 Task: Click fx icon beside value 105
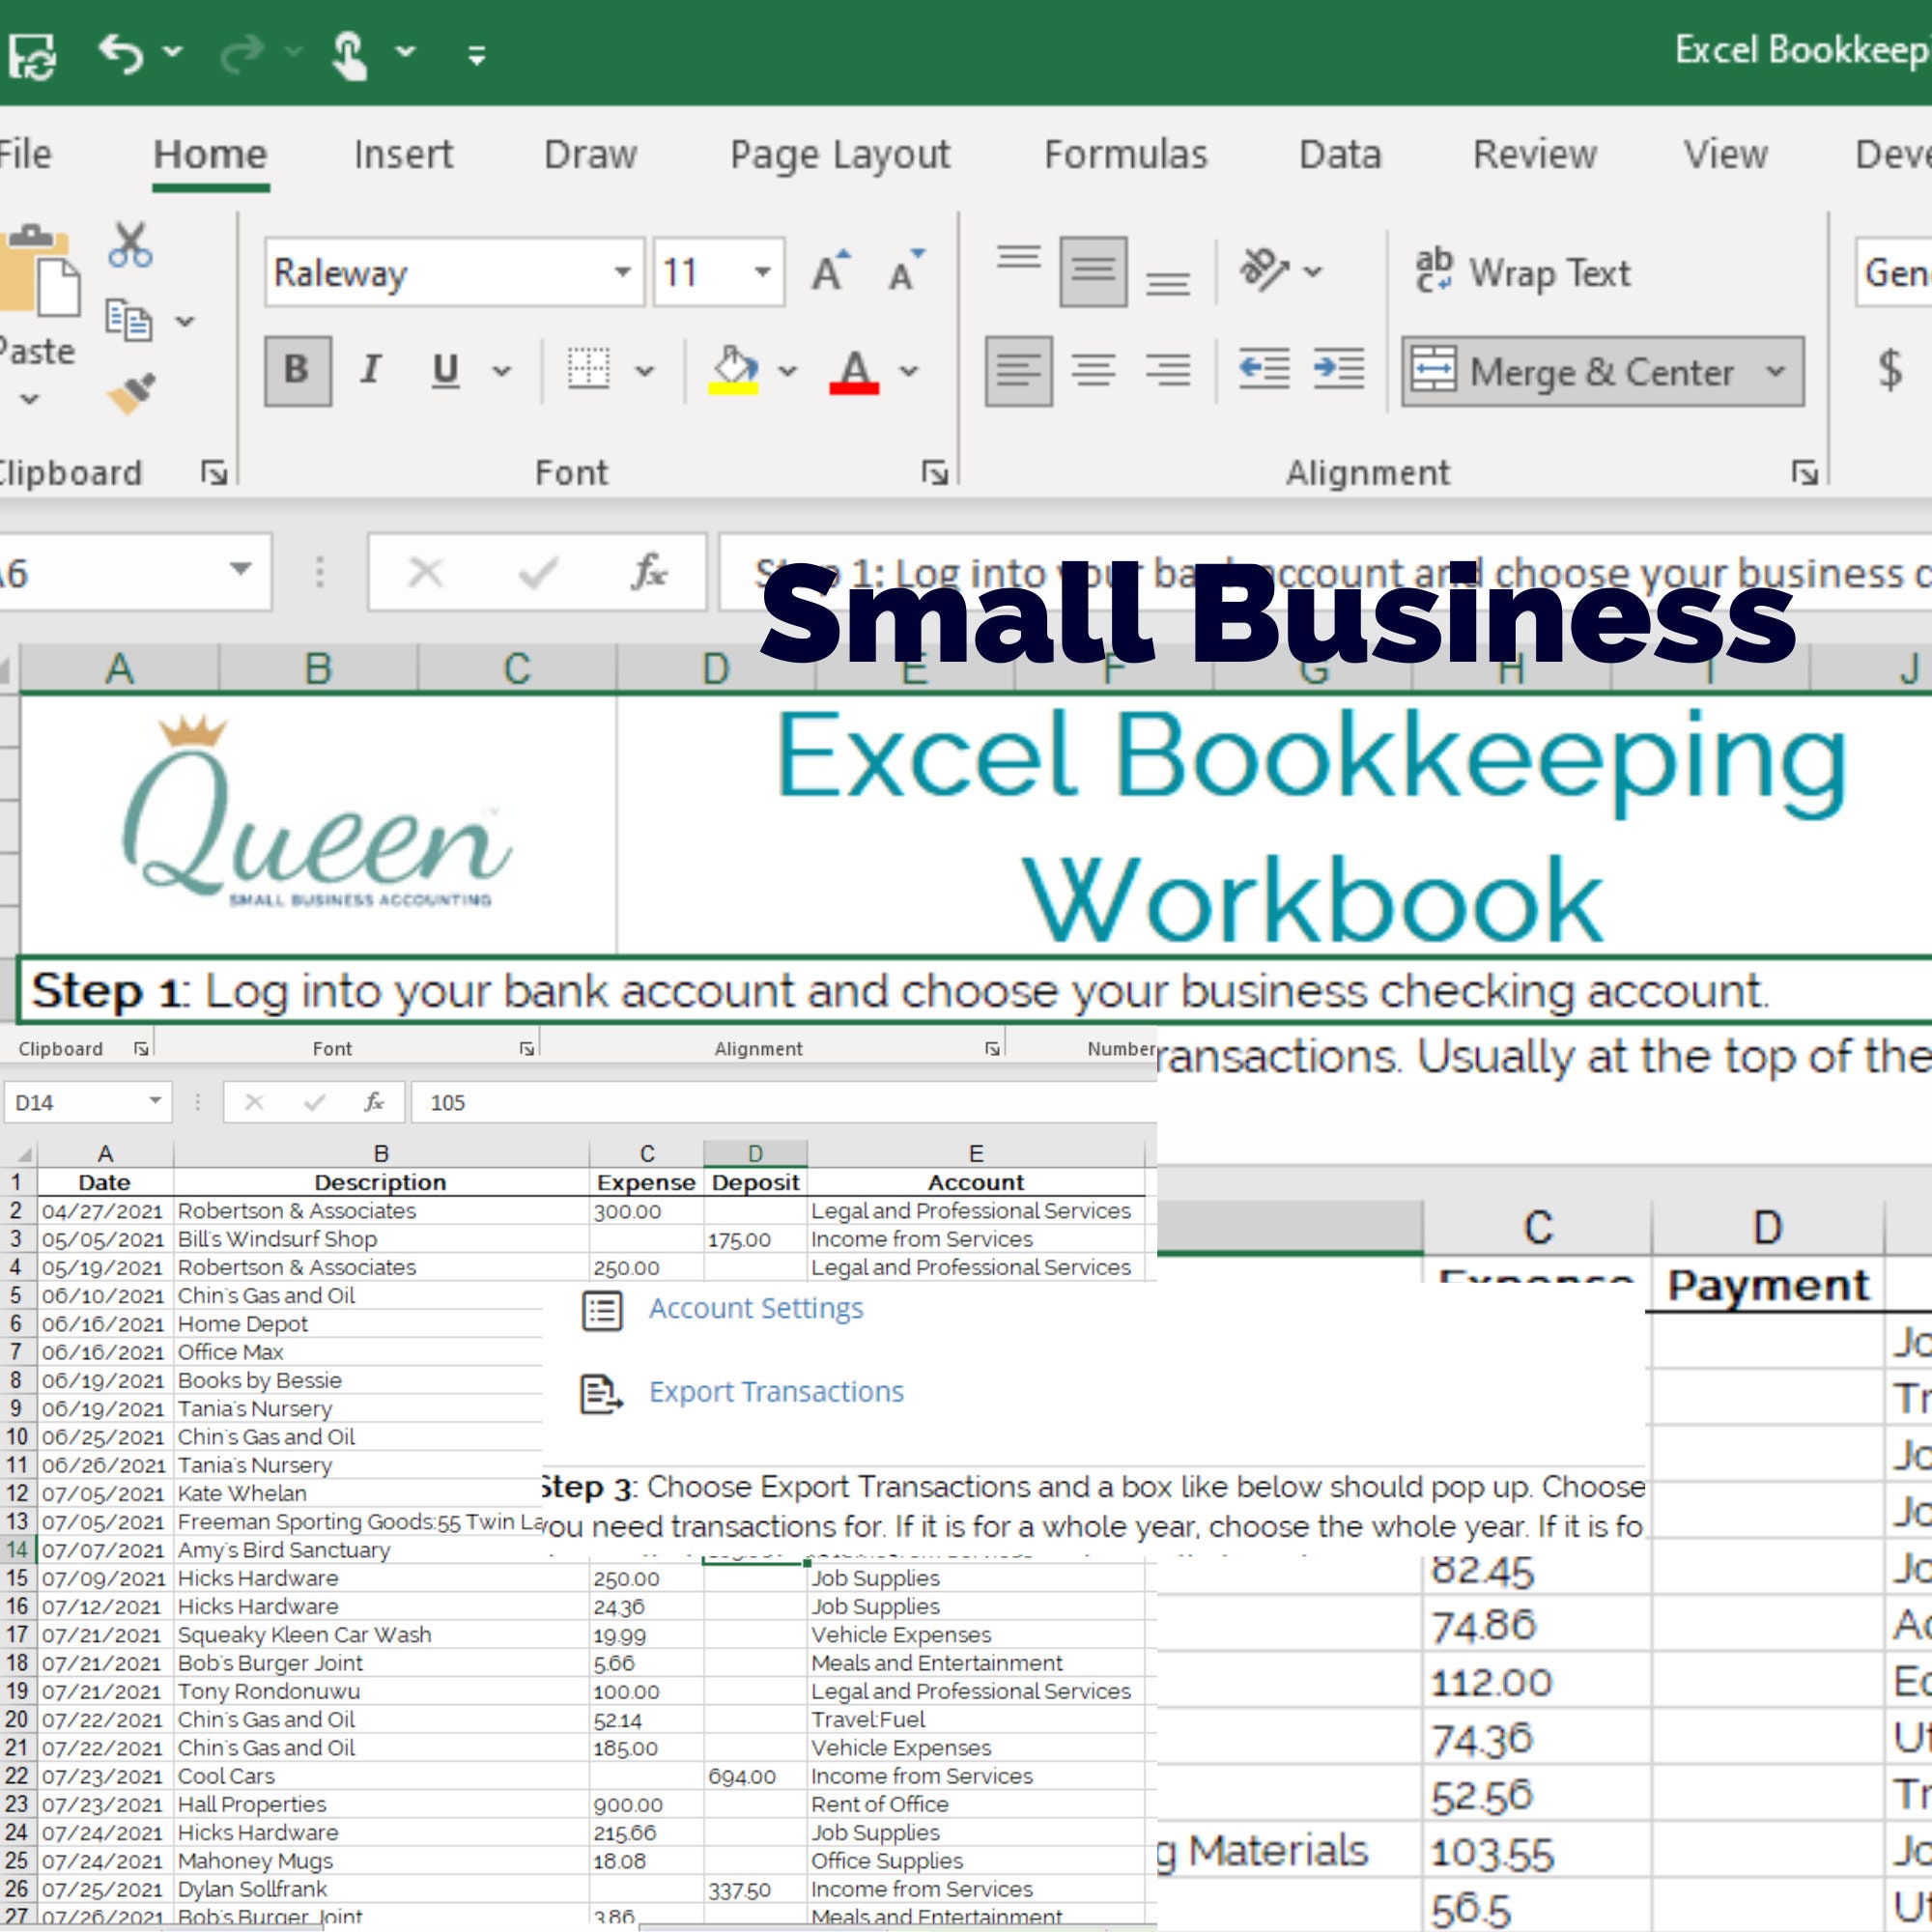click(374, 1102)
